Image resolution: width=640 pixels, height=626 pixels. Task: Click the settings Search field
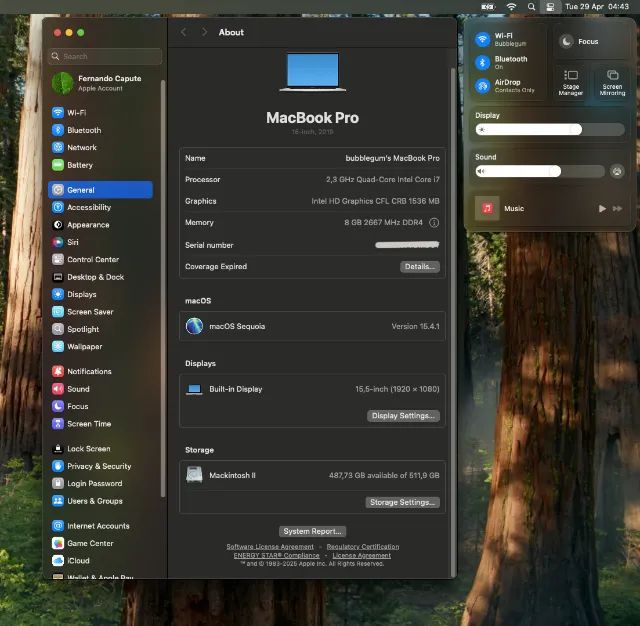(x=105, y=56)
